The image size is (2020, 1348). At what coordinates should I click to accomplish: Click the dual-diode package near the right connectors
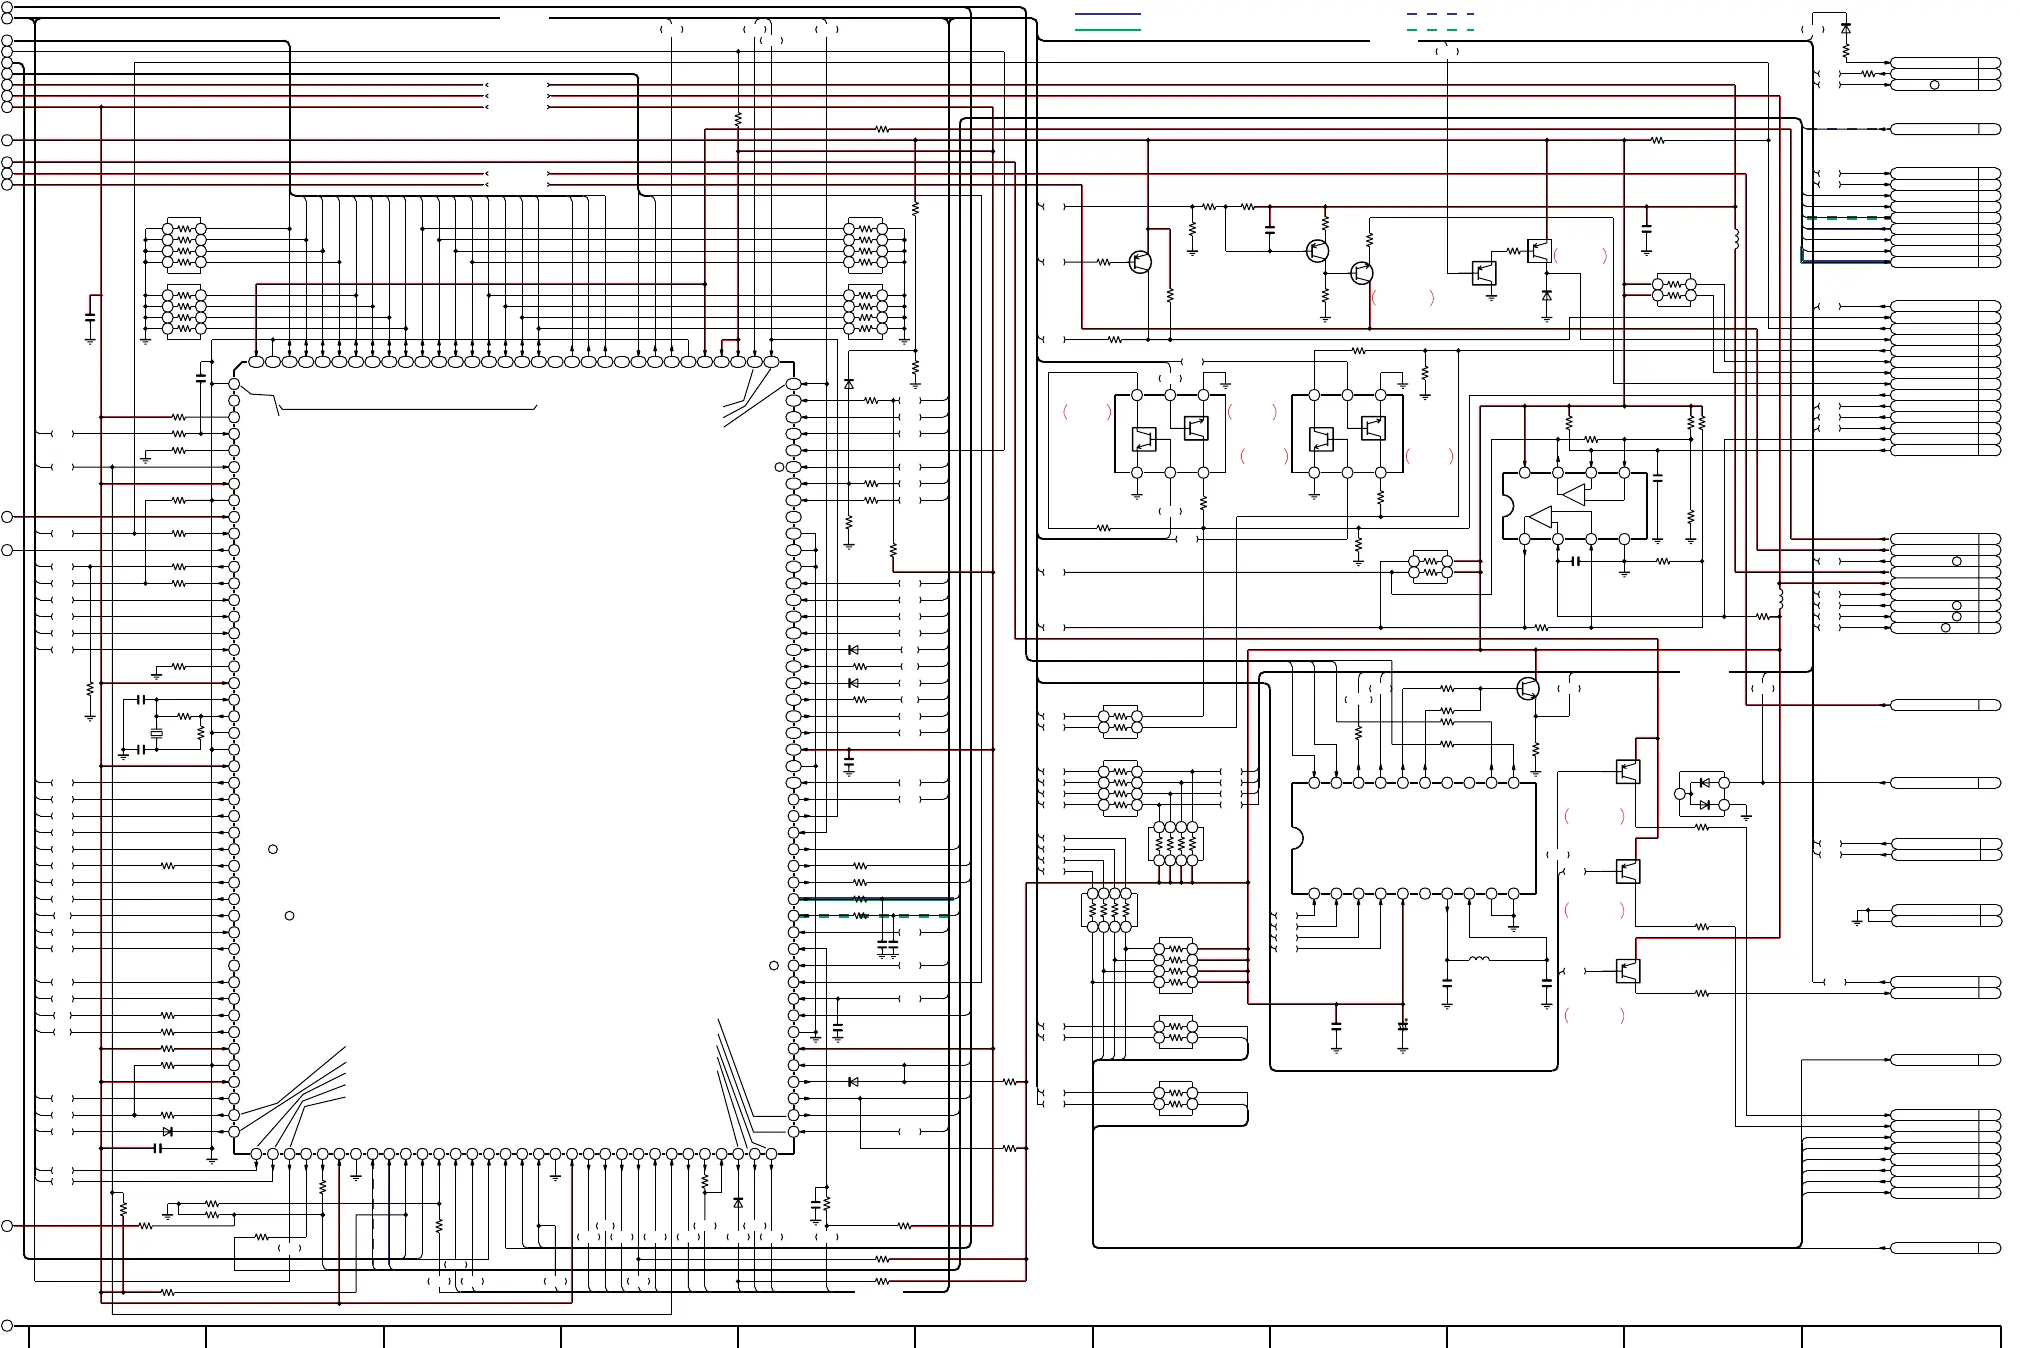1704,794
